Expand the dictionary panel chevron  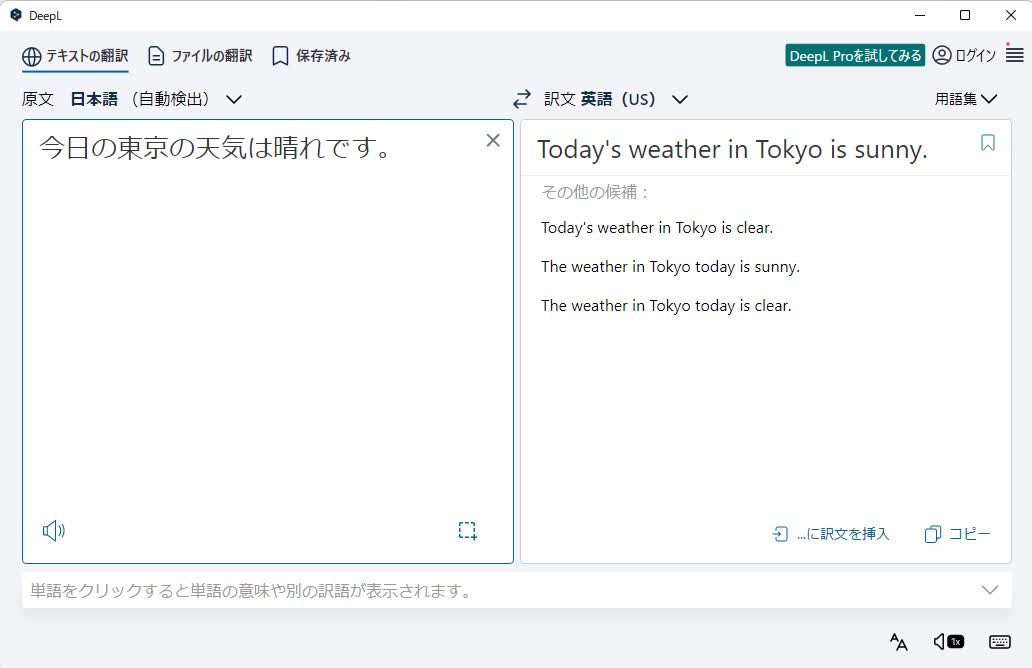click(990, 590)
